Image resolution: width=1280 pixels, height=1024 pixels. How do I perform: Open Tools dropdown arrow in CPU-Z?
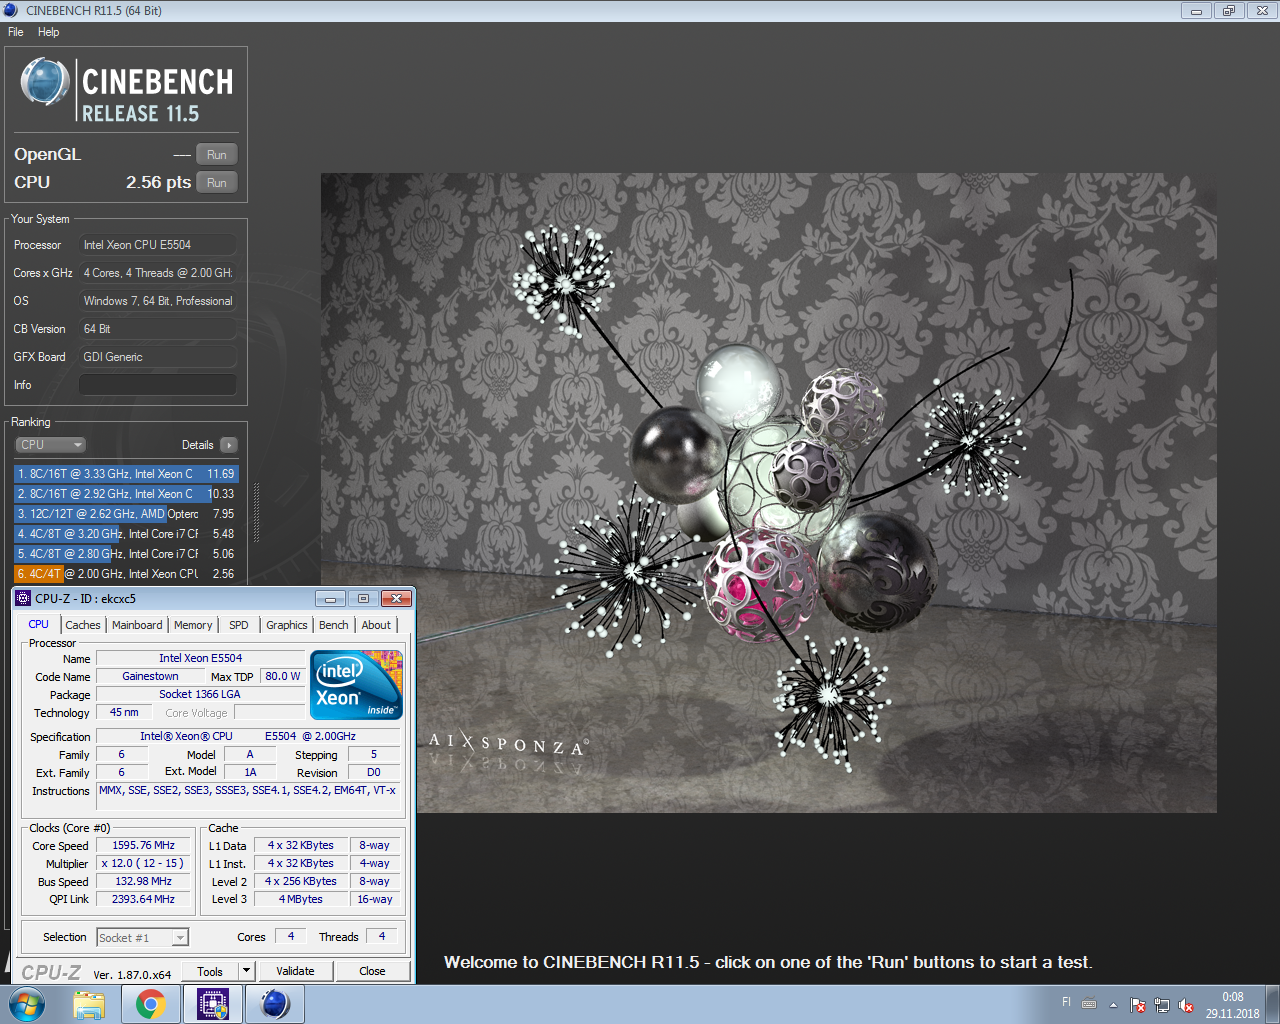click(x=246, y=971)
